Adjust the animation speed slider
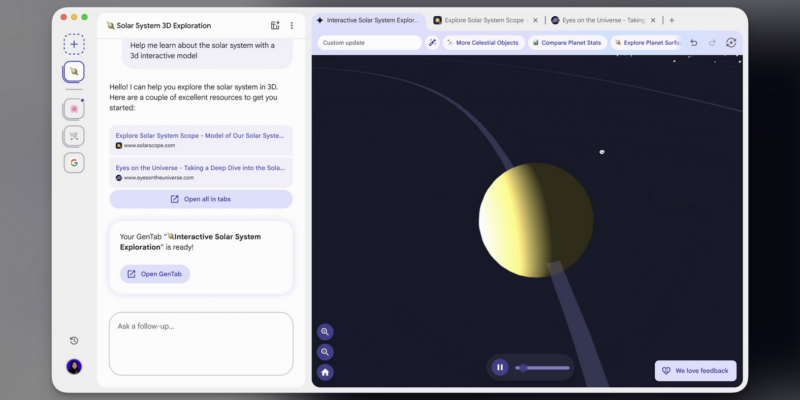The image size is (800, 400). point(543,367)
